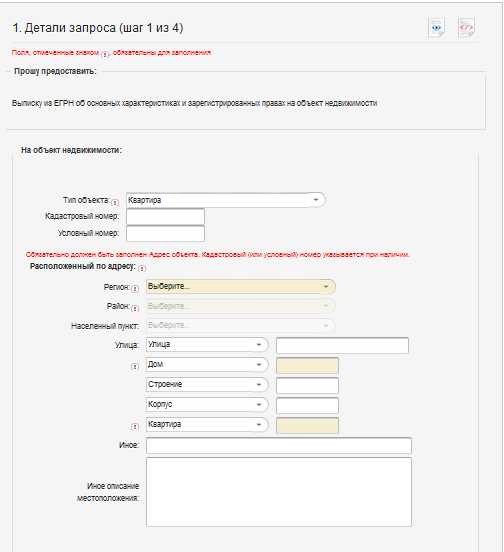Screen dimensions: 504x552
Task: Click the marker icon left of Дом dropdown
Action: tap(135, 366)
